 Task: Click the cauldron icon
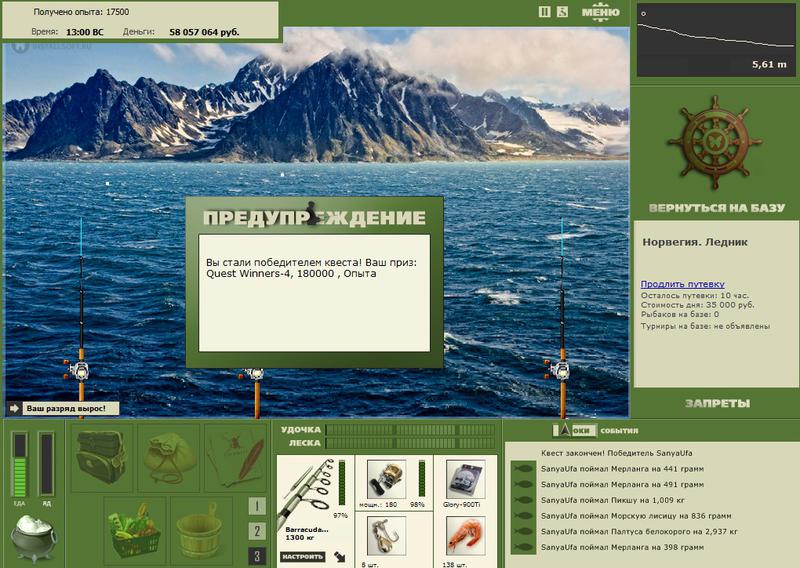click(33, 537)
